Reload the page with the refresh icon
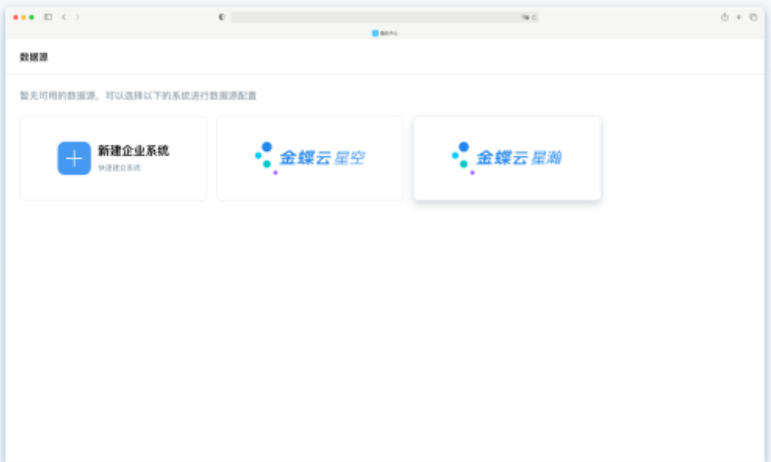Viewport: 771px width, 462px height. [x=534, y=17]
